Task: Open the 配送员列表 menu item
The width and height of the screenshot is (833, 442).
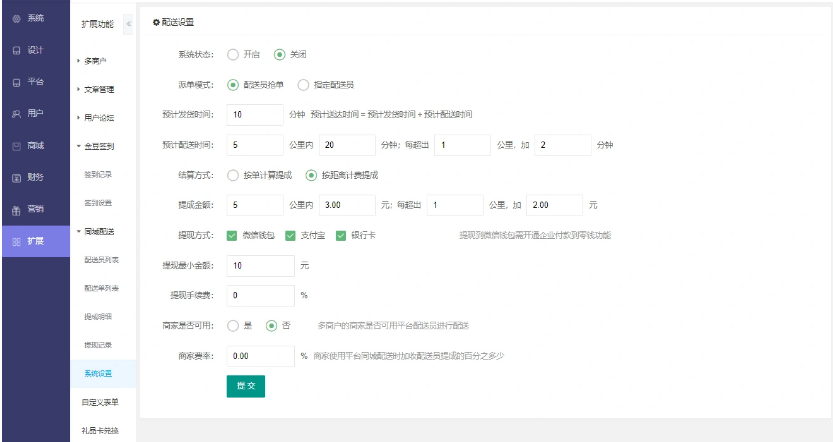Action: pyautogui.click(x=101, y=260)
